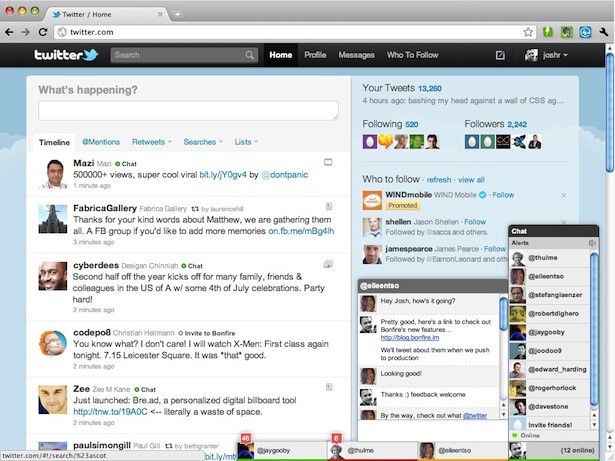Click the joshr profile avatar in header

pos(531,55)
